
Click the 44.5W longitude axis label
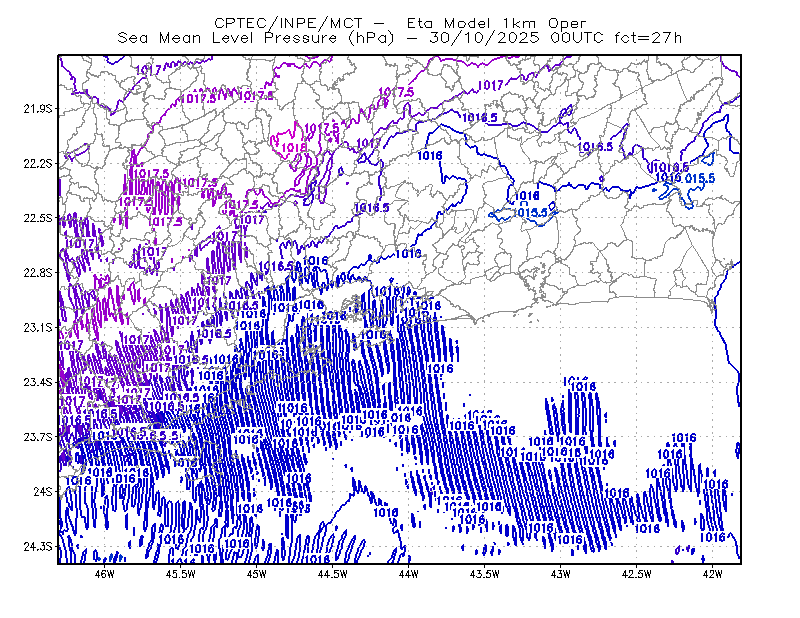[x=333, y=574]
